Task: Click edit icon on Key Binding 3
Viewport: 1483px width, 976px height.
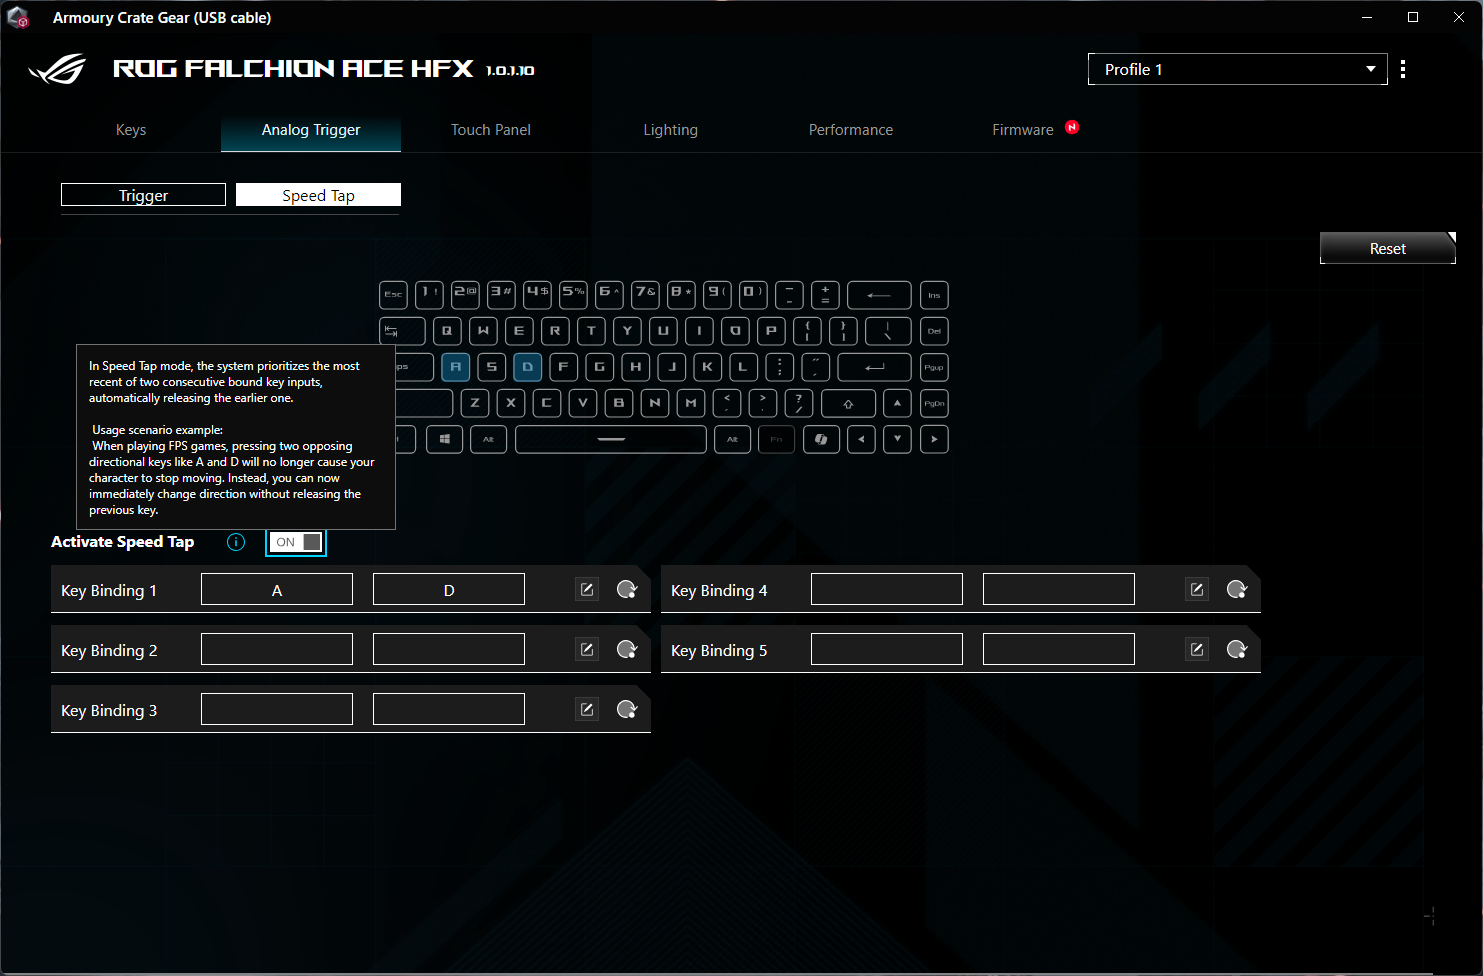Action: 587,709
